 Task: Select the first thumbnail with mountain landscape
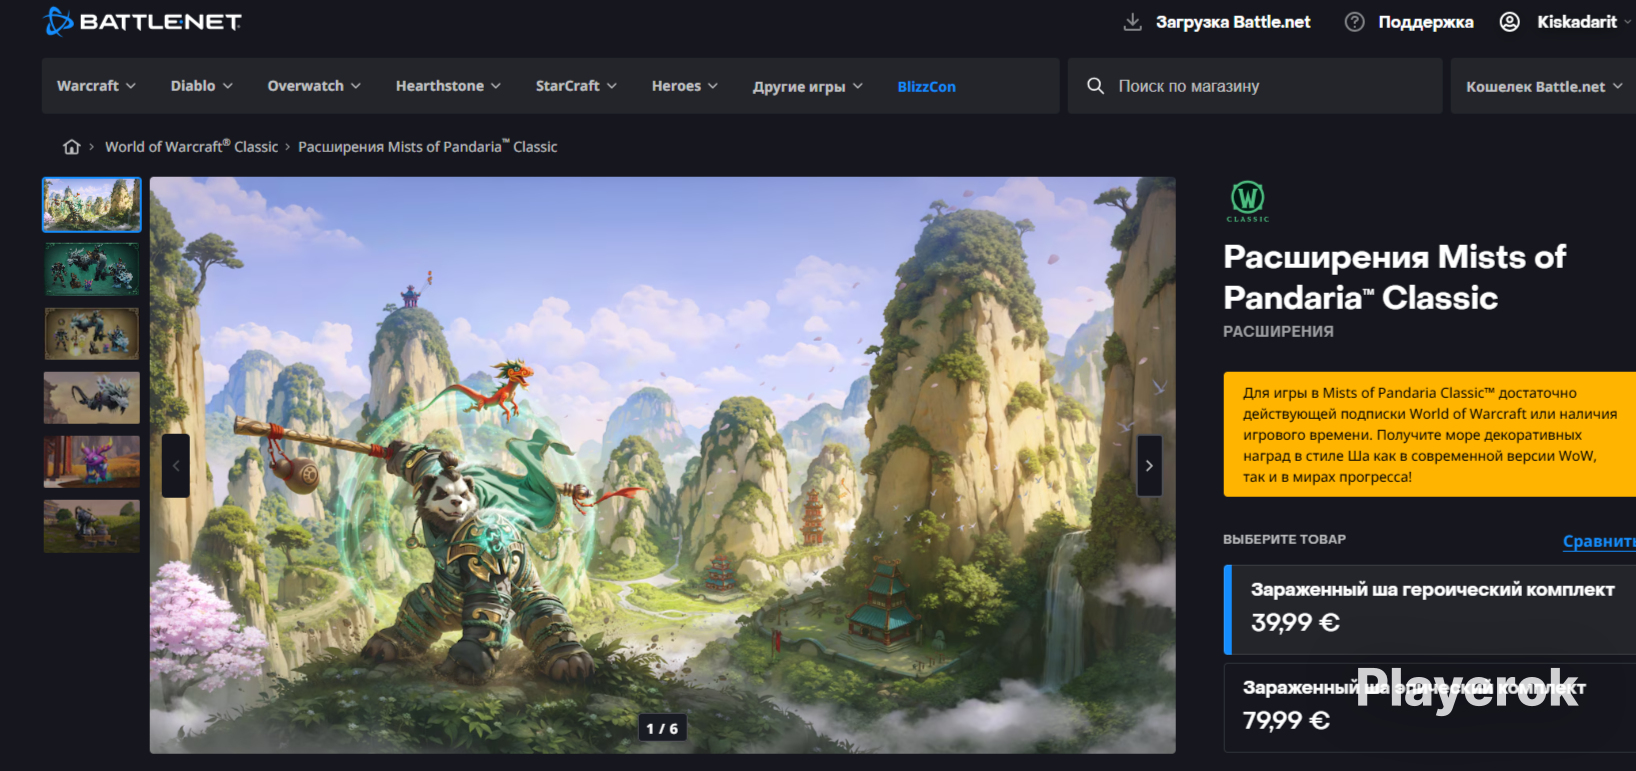click(92, 205)
